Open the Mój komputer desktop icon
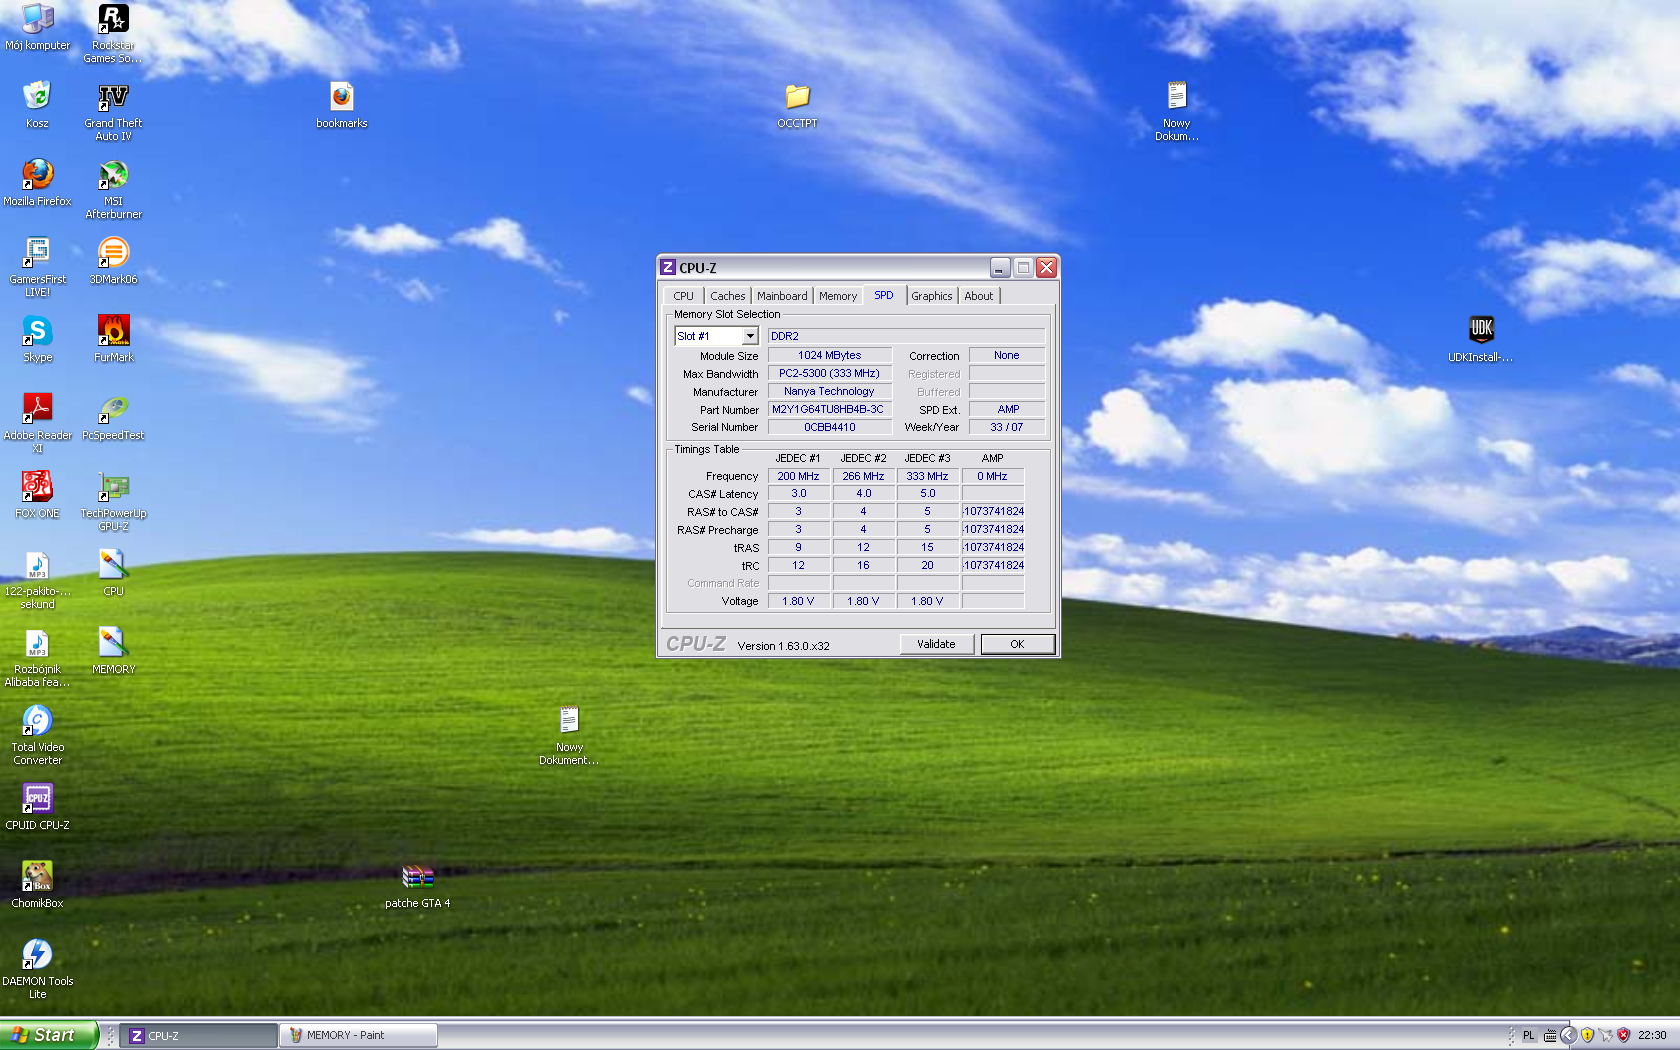This screenshot has width=1680, height=1050. coord(37,27)
